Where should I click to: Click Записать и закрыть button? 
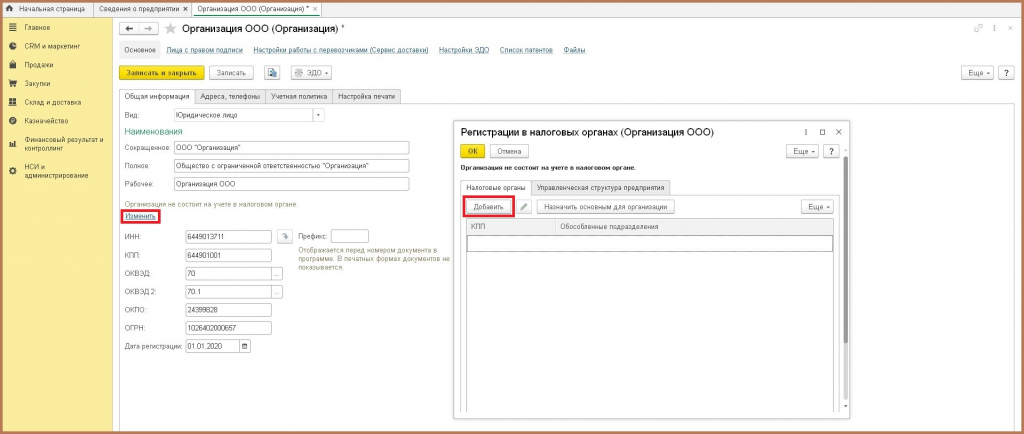(x=162, y=73)
